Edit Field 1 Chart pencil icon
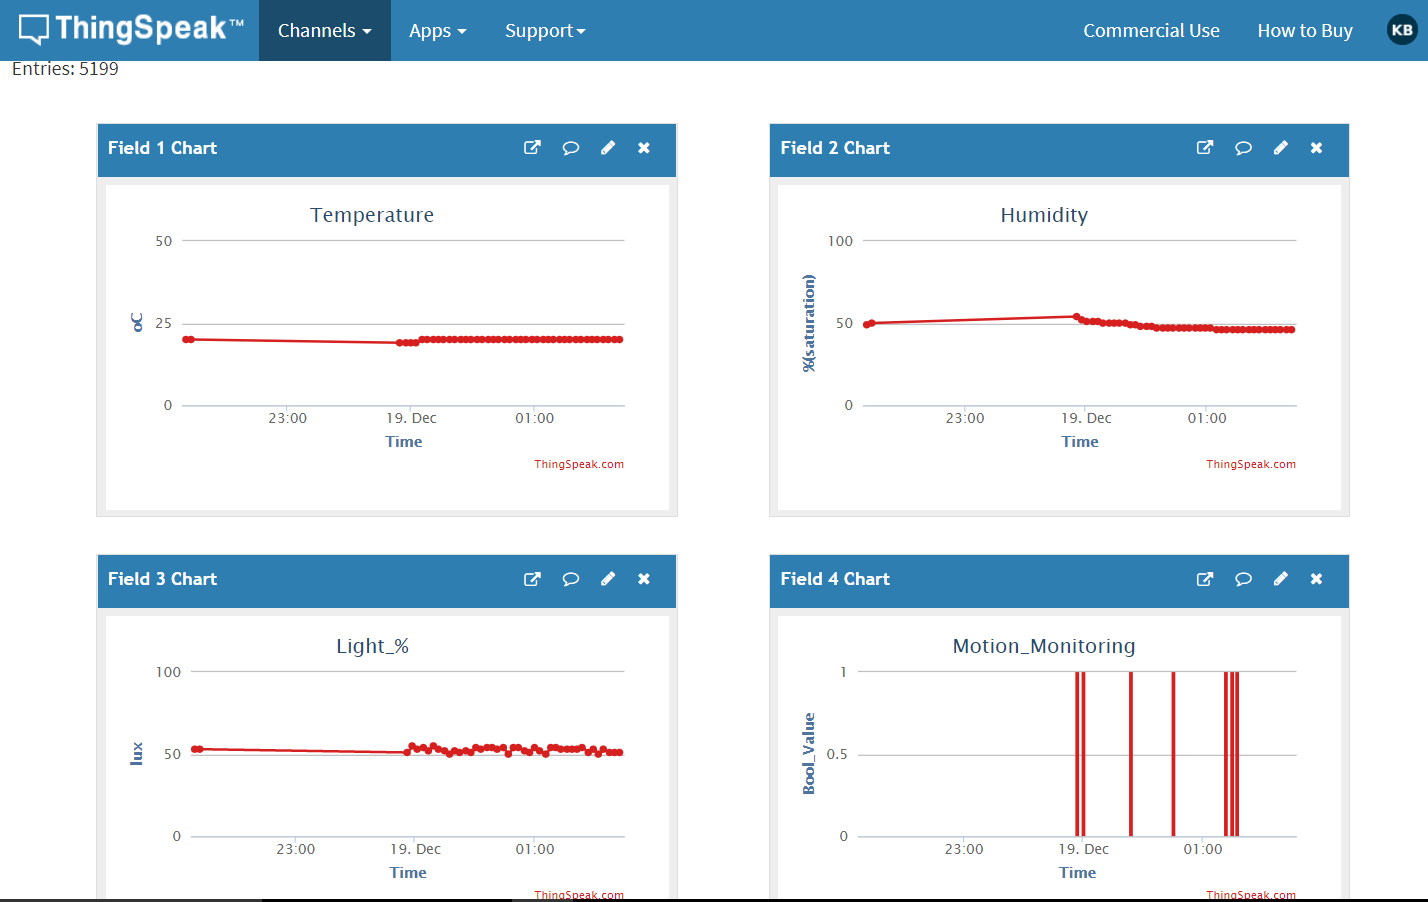The height and width of the screenshot is (902, 1428). tap(608, 148)
